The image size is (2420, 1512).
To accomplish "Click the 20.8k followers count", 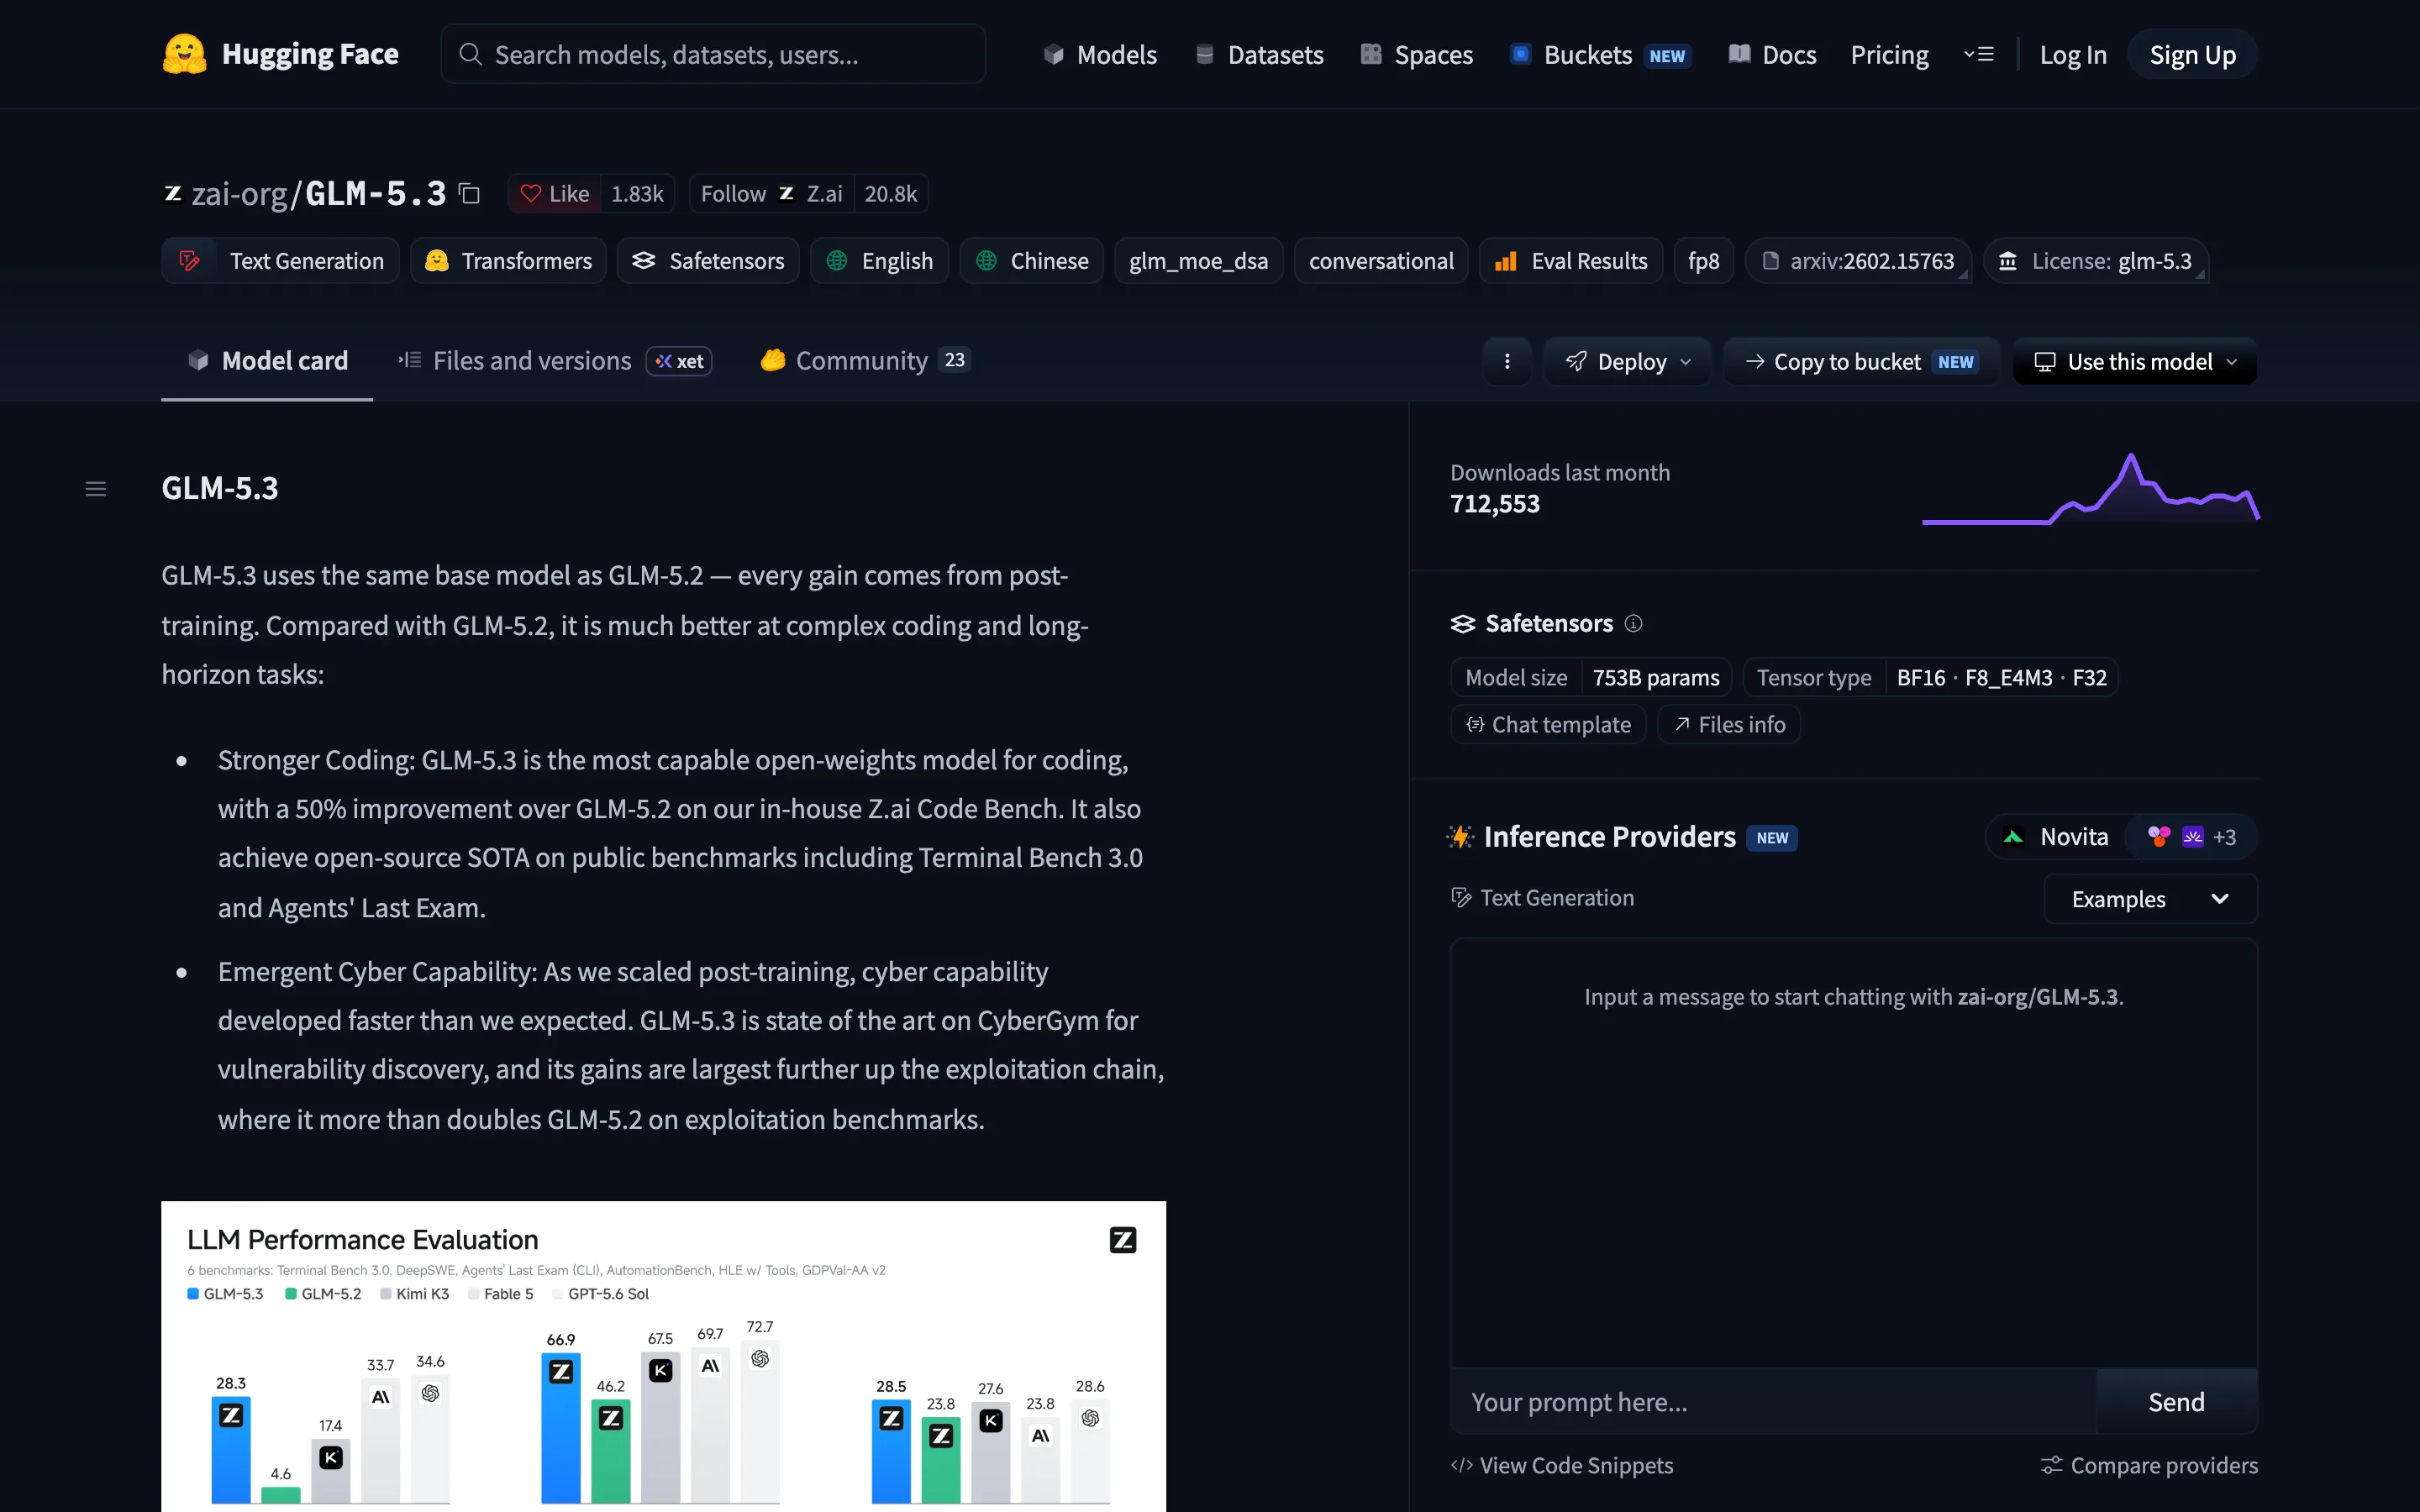I will click(x=890, y=194).
